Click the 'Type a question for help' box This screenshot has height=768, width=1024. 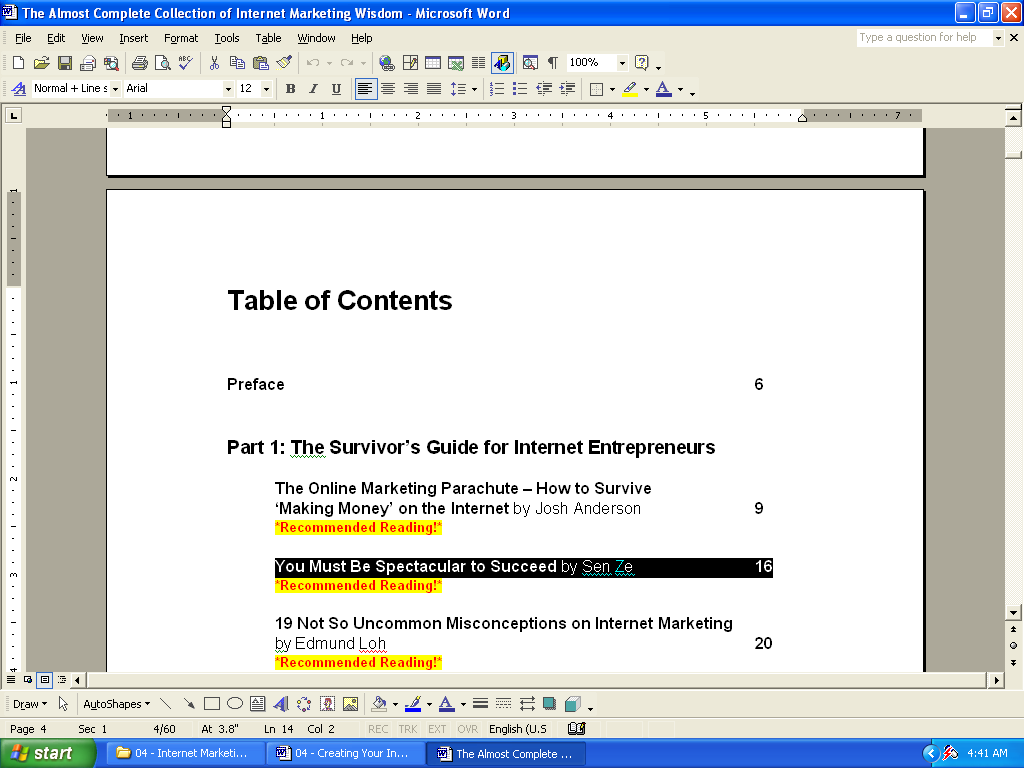click(924, 38)
